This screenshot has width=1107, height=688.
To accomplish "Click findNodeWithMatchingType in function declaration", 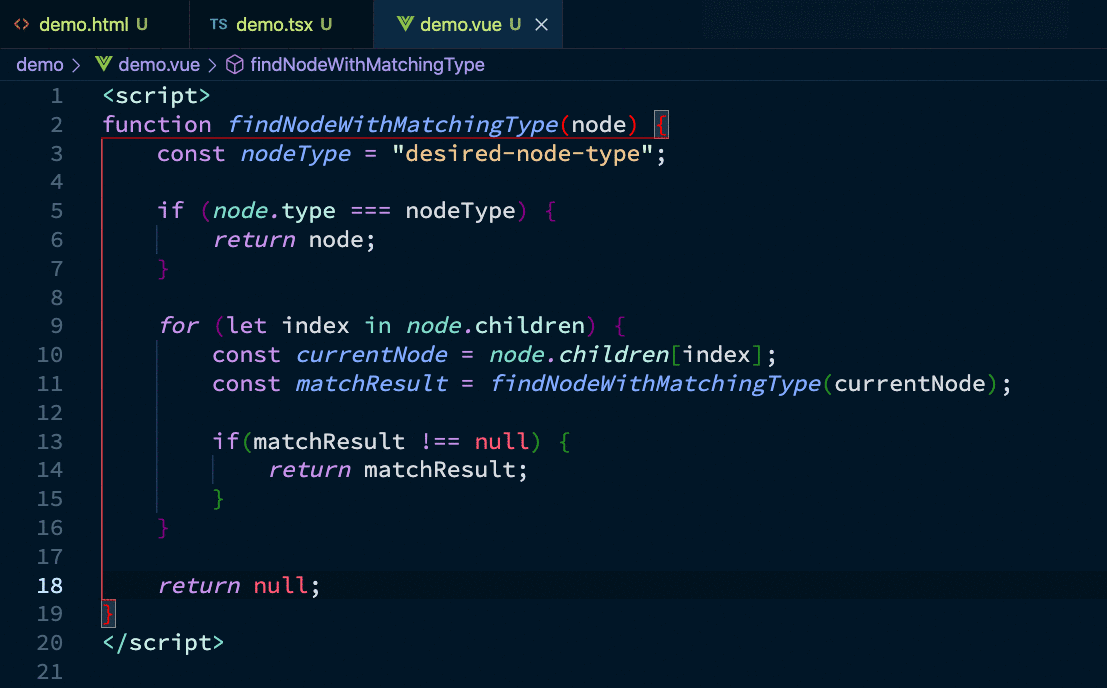I will [393, 125].
